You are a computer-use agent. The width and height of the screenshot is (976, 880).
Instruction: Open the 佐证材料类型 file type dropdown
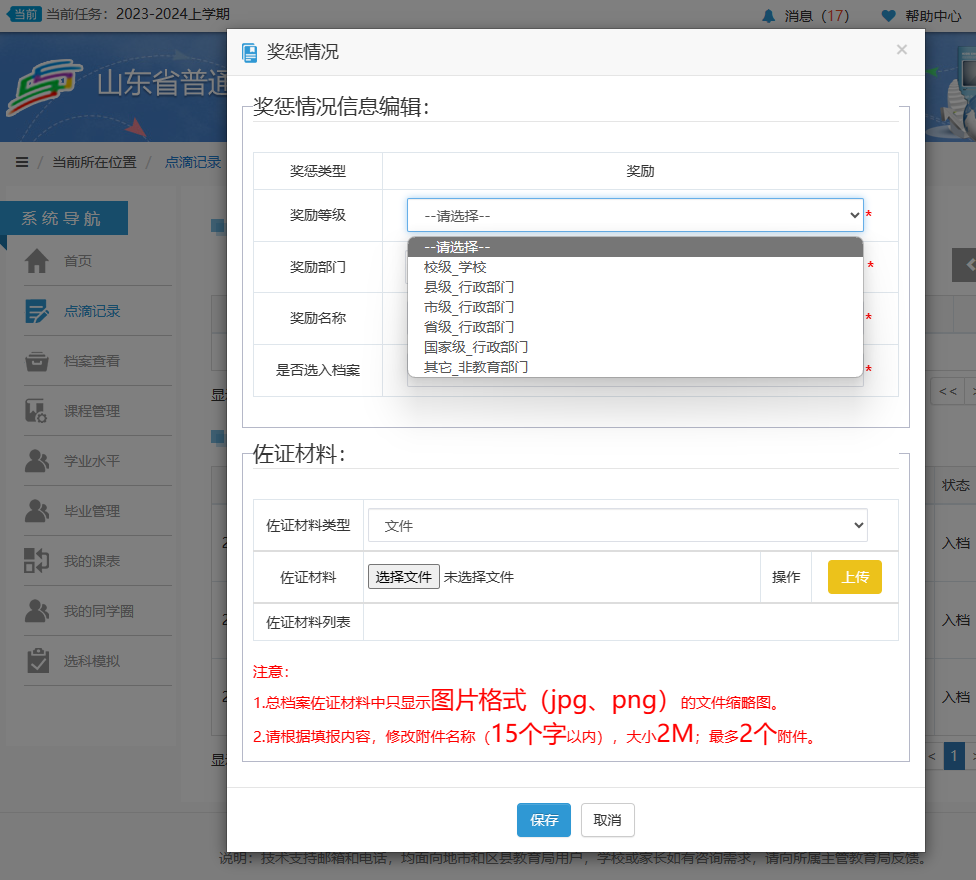click(x=618, y=524)
